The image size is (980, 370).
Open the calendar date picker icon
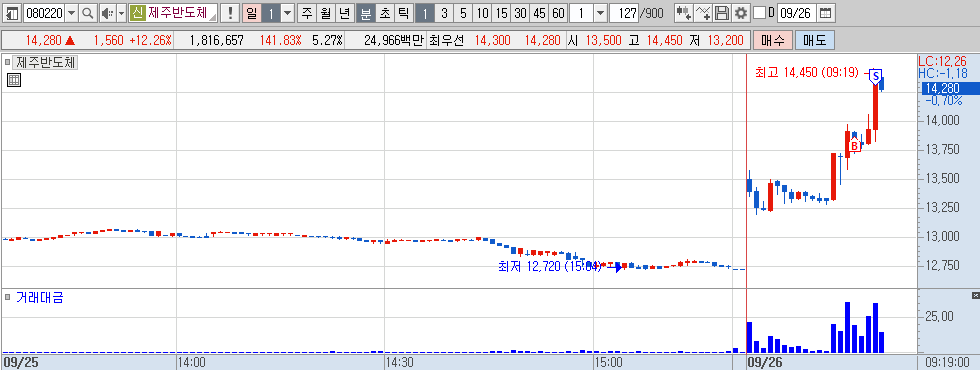(826, 12)
